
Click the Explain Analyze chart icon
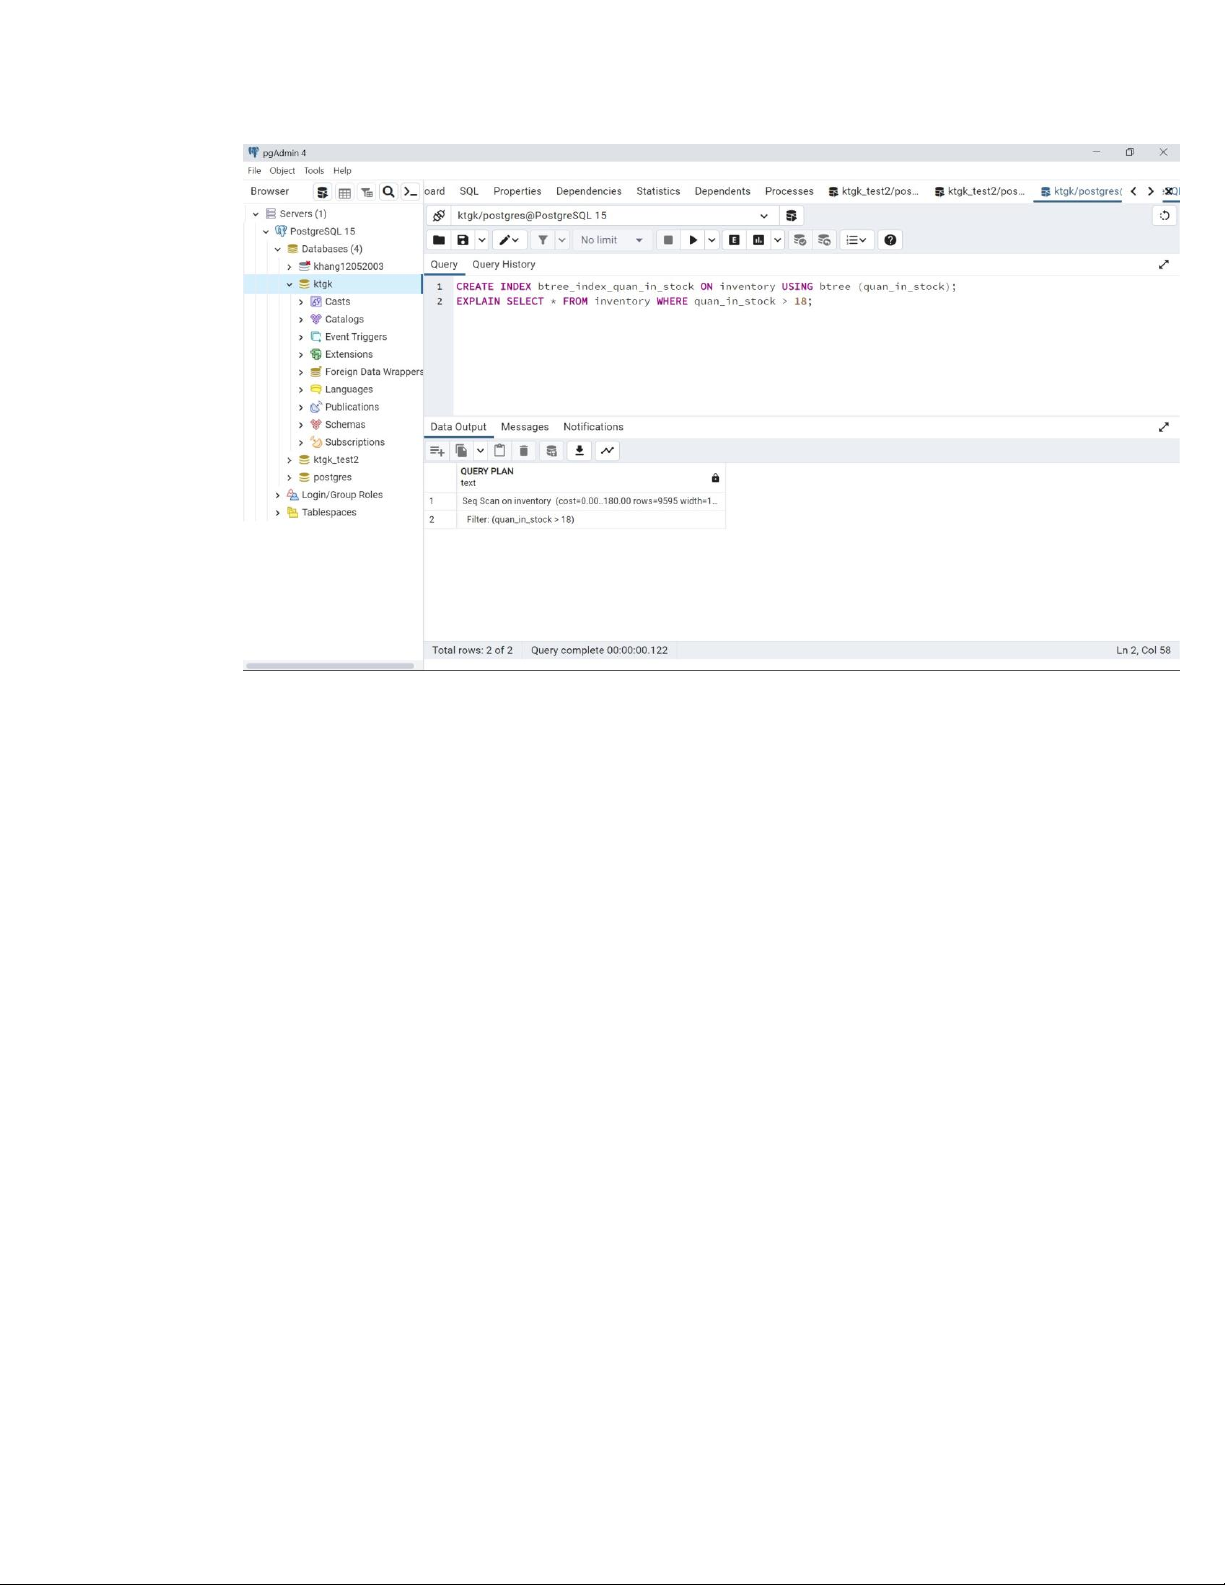click(758, 240)
